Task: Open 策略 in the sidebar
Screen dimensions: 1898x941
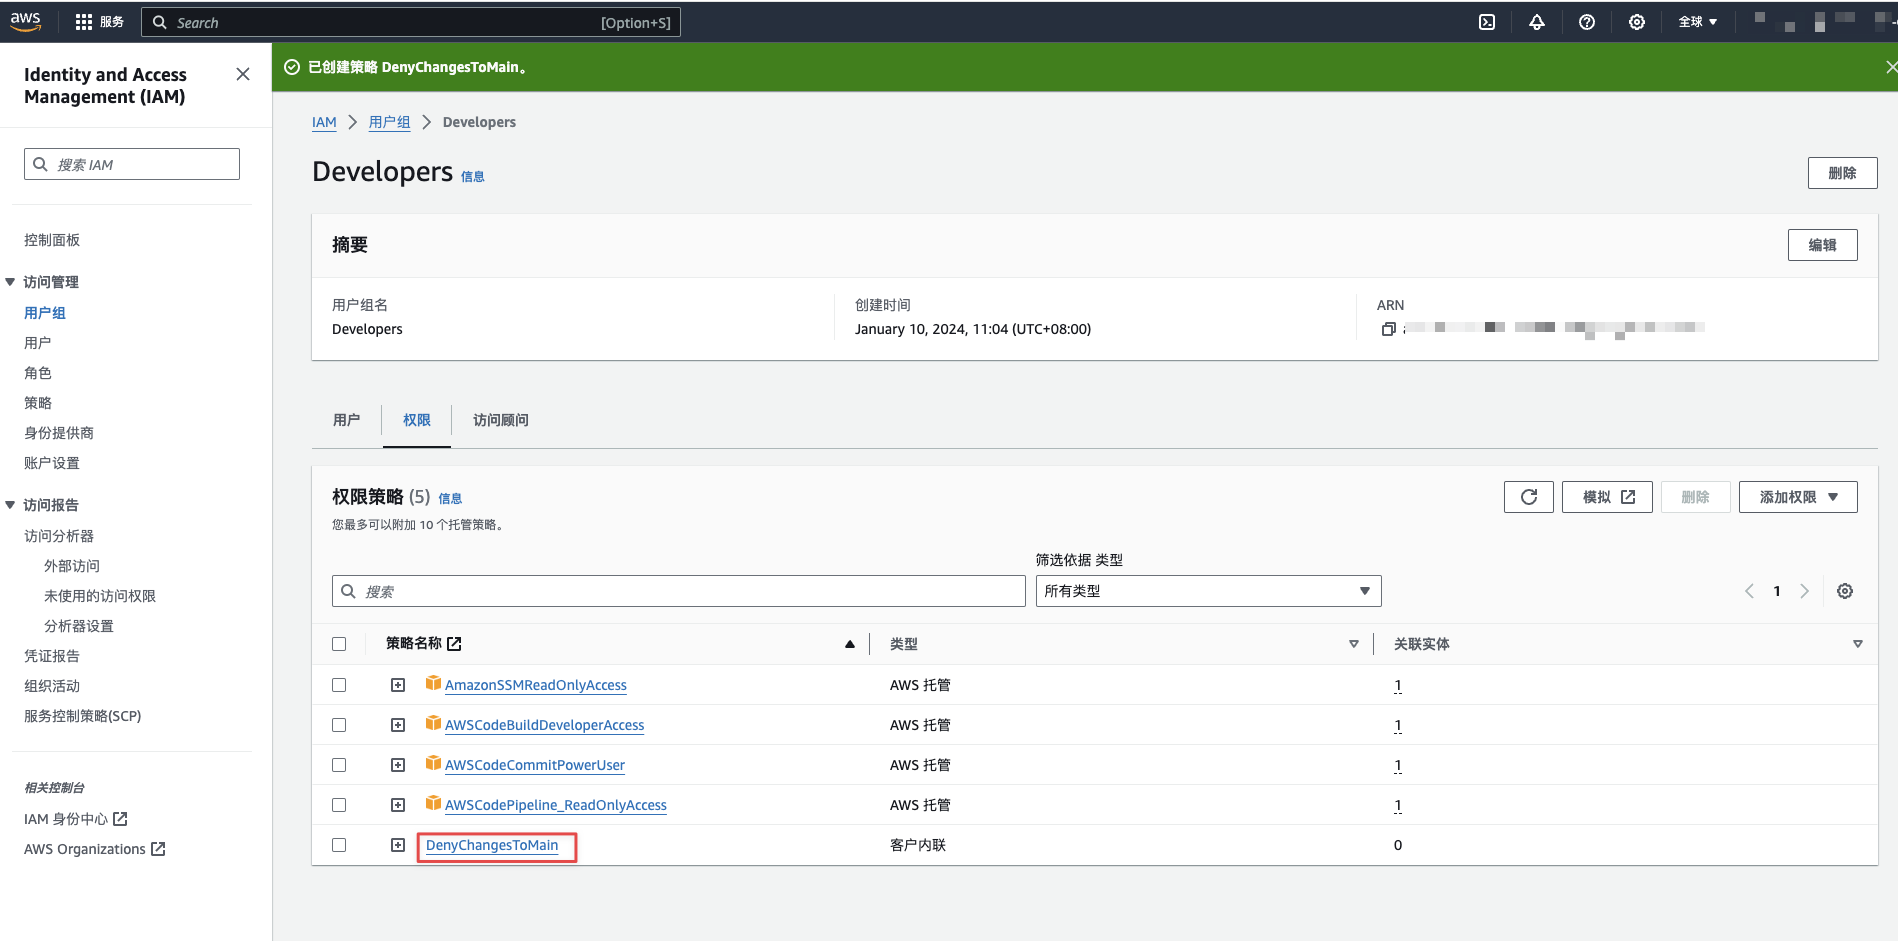Action: pyautogui.click(x=38, y=403)
